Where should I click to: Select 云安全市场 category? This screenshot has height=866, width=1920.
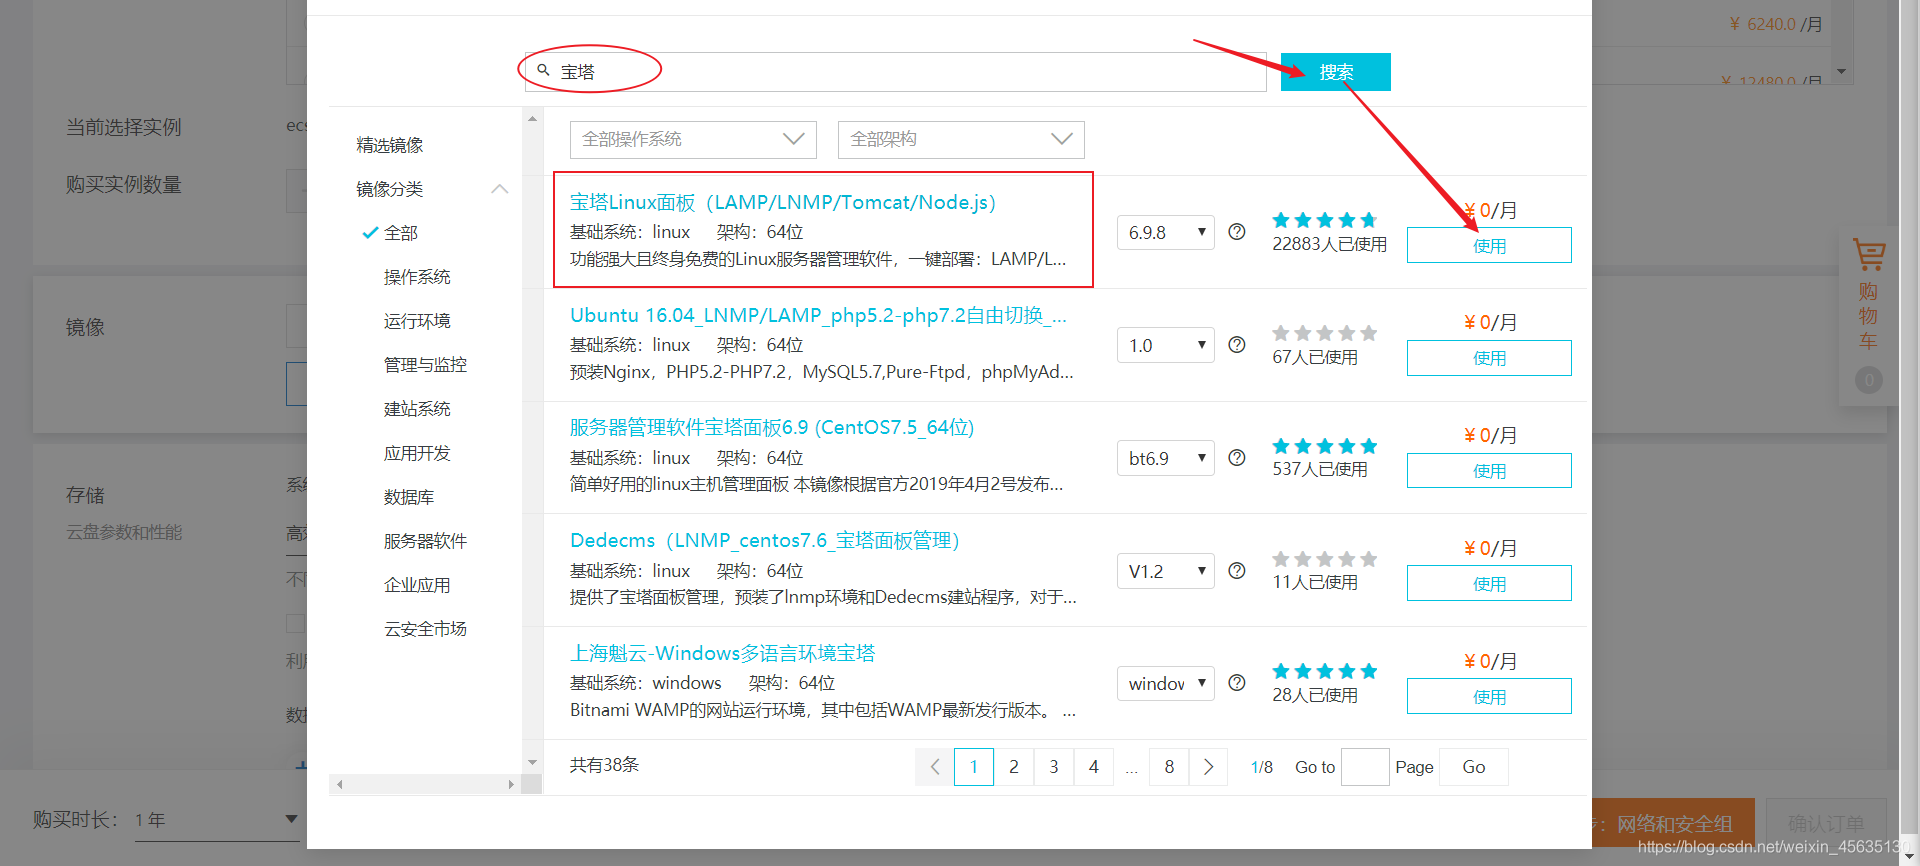[425, 629]
